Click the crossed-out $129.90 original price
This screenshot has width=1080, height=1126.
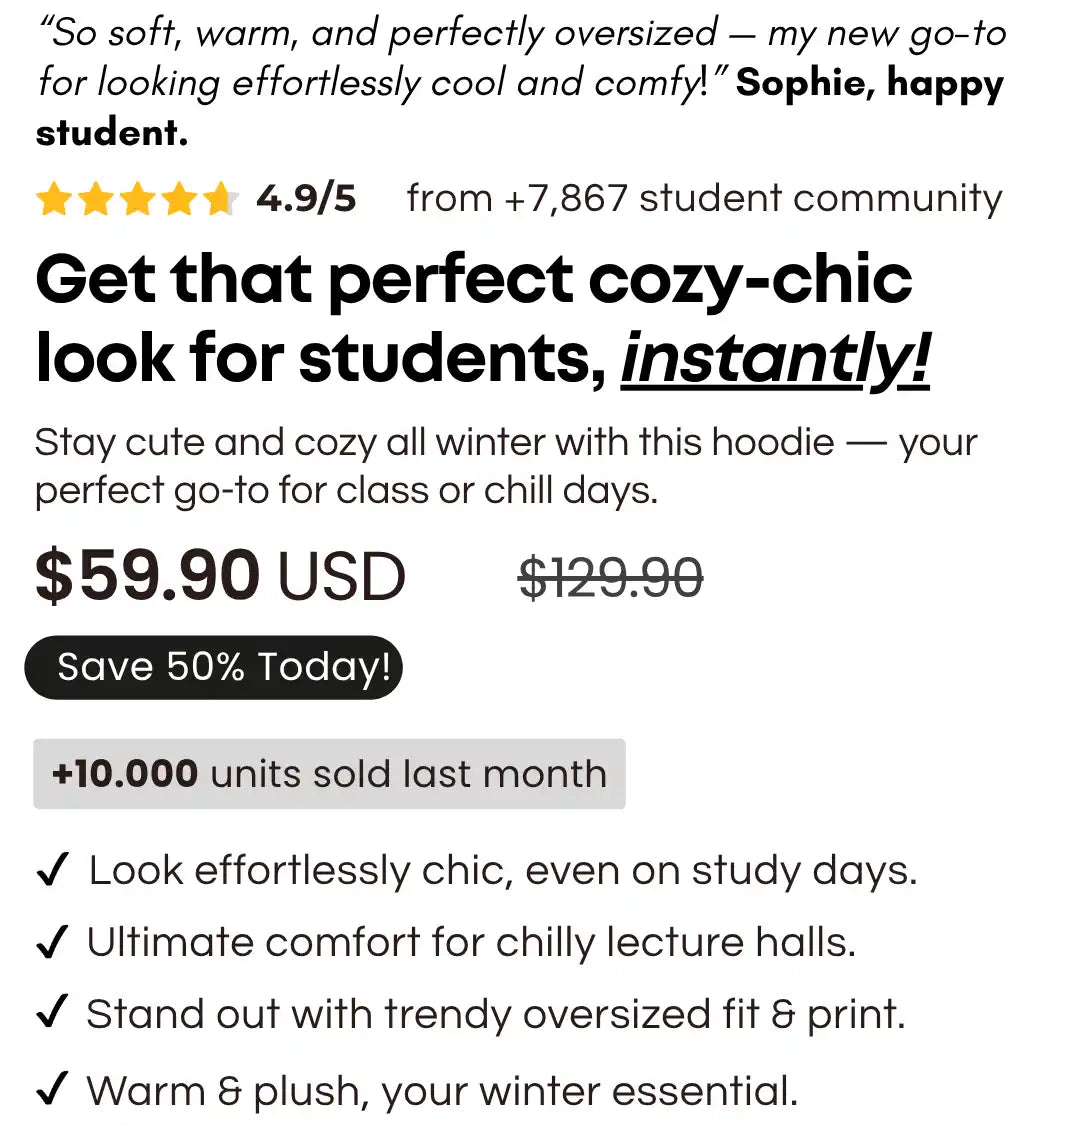click(610, 577)
